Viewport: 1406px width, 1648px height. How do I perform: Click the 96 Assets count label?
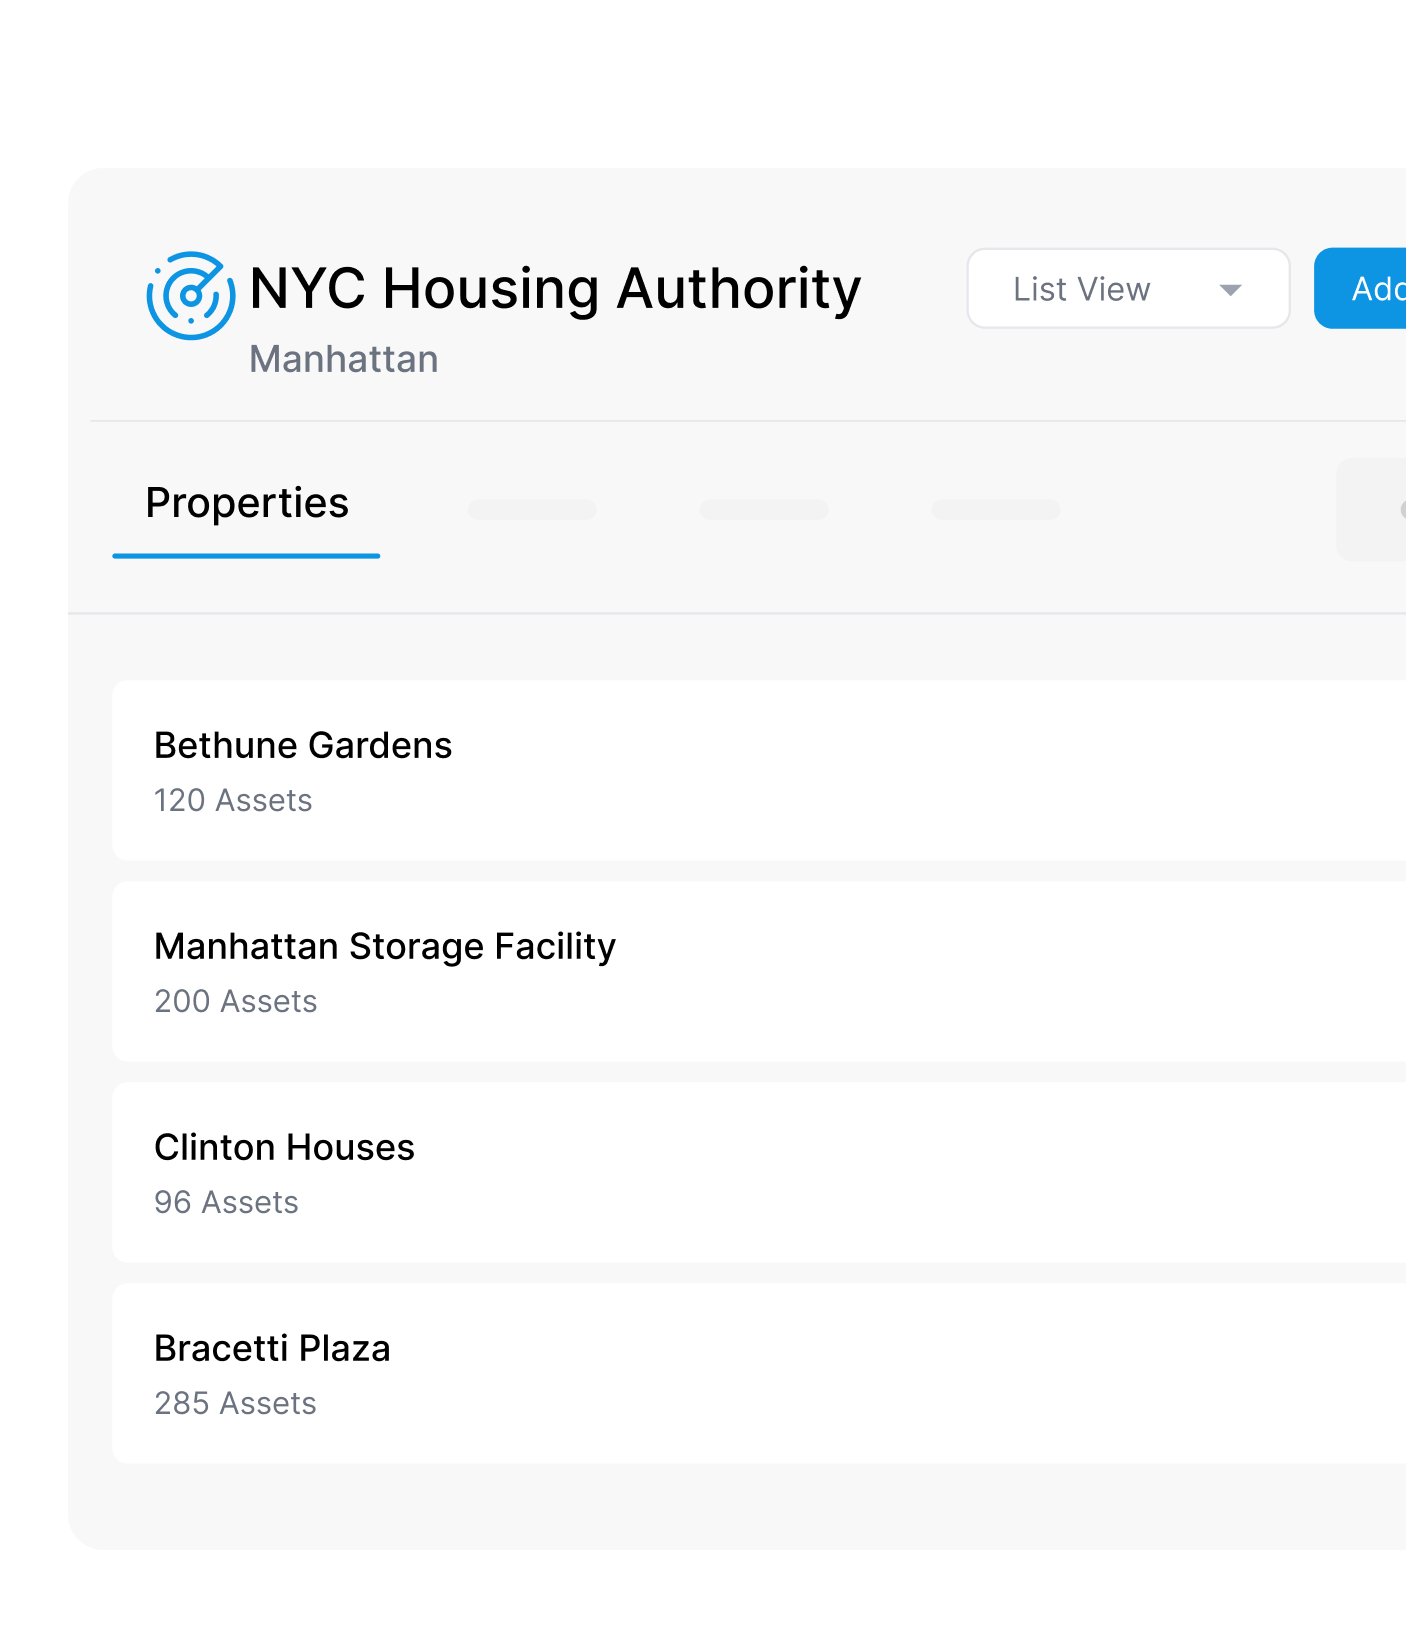click(x=226, y=1202)
